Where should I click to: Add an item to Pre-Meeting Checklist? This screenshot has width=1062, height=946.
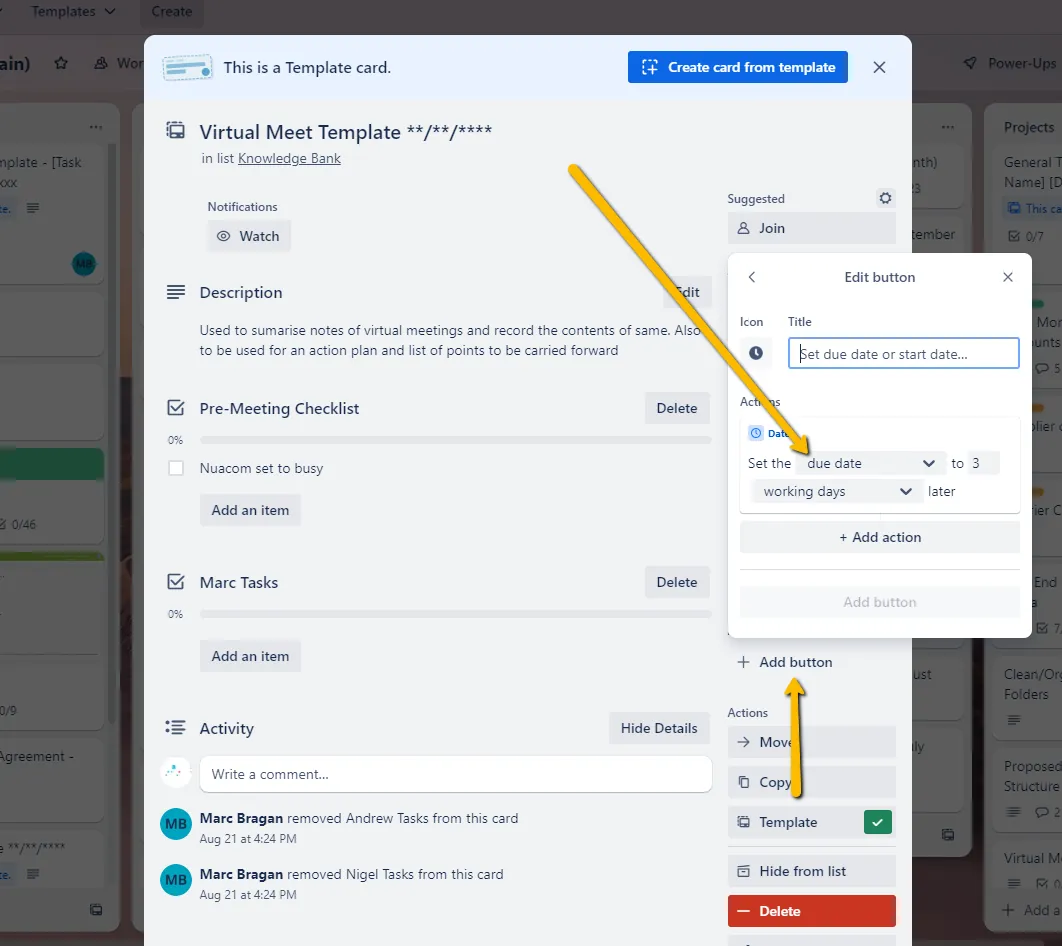pos(250,510)
